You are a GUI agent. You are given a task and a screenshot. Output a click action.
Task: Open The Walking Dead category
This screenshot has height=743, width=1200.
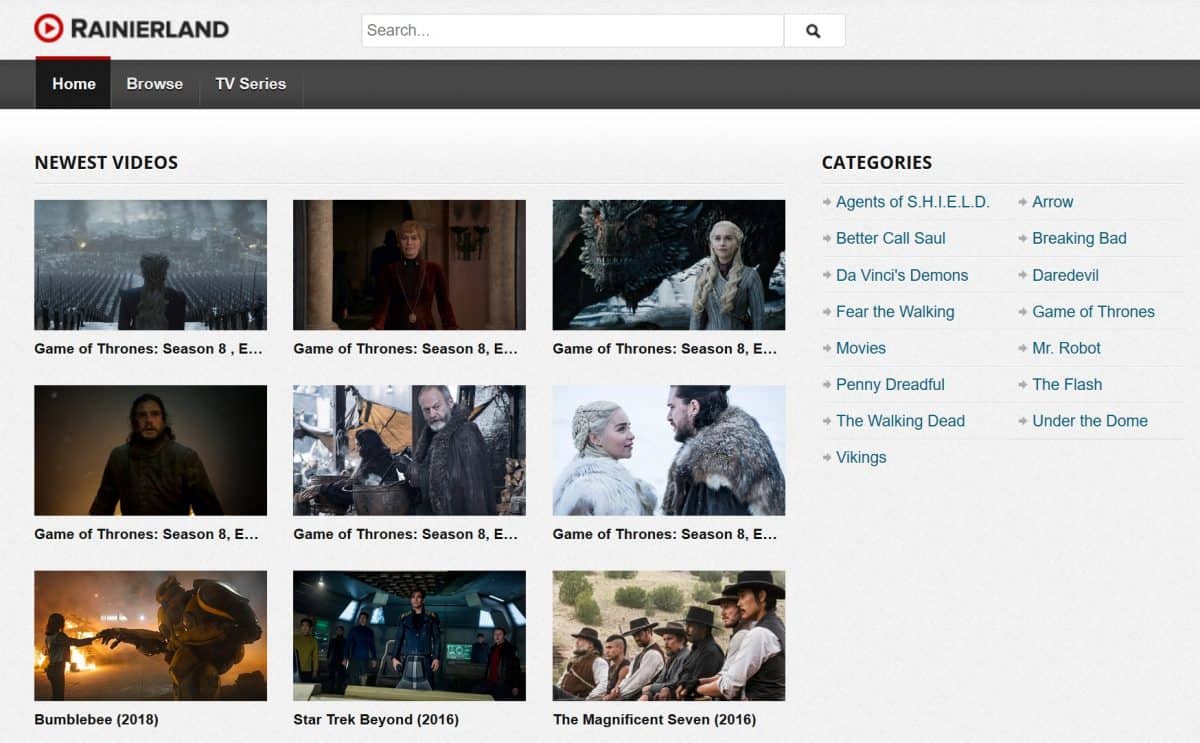tap(900, 421)
